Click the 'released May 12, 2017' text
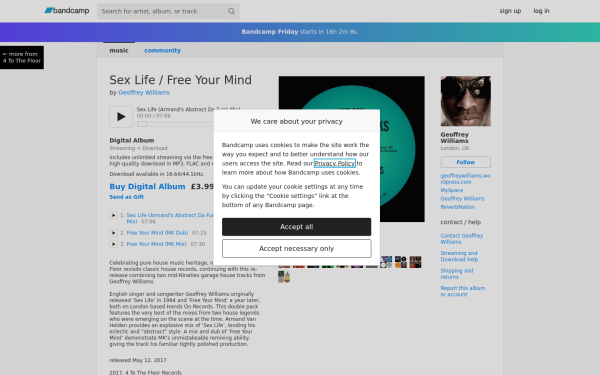This screenshot has width=600, height=375. pos(138,360)
